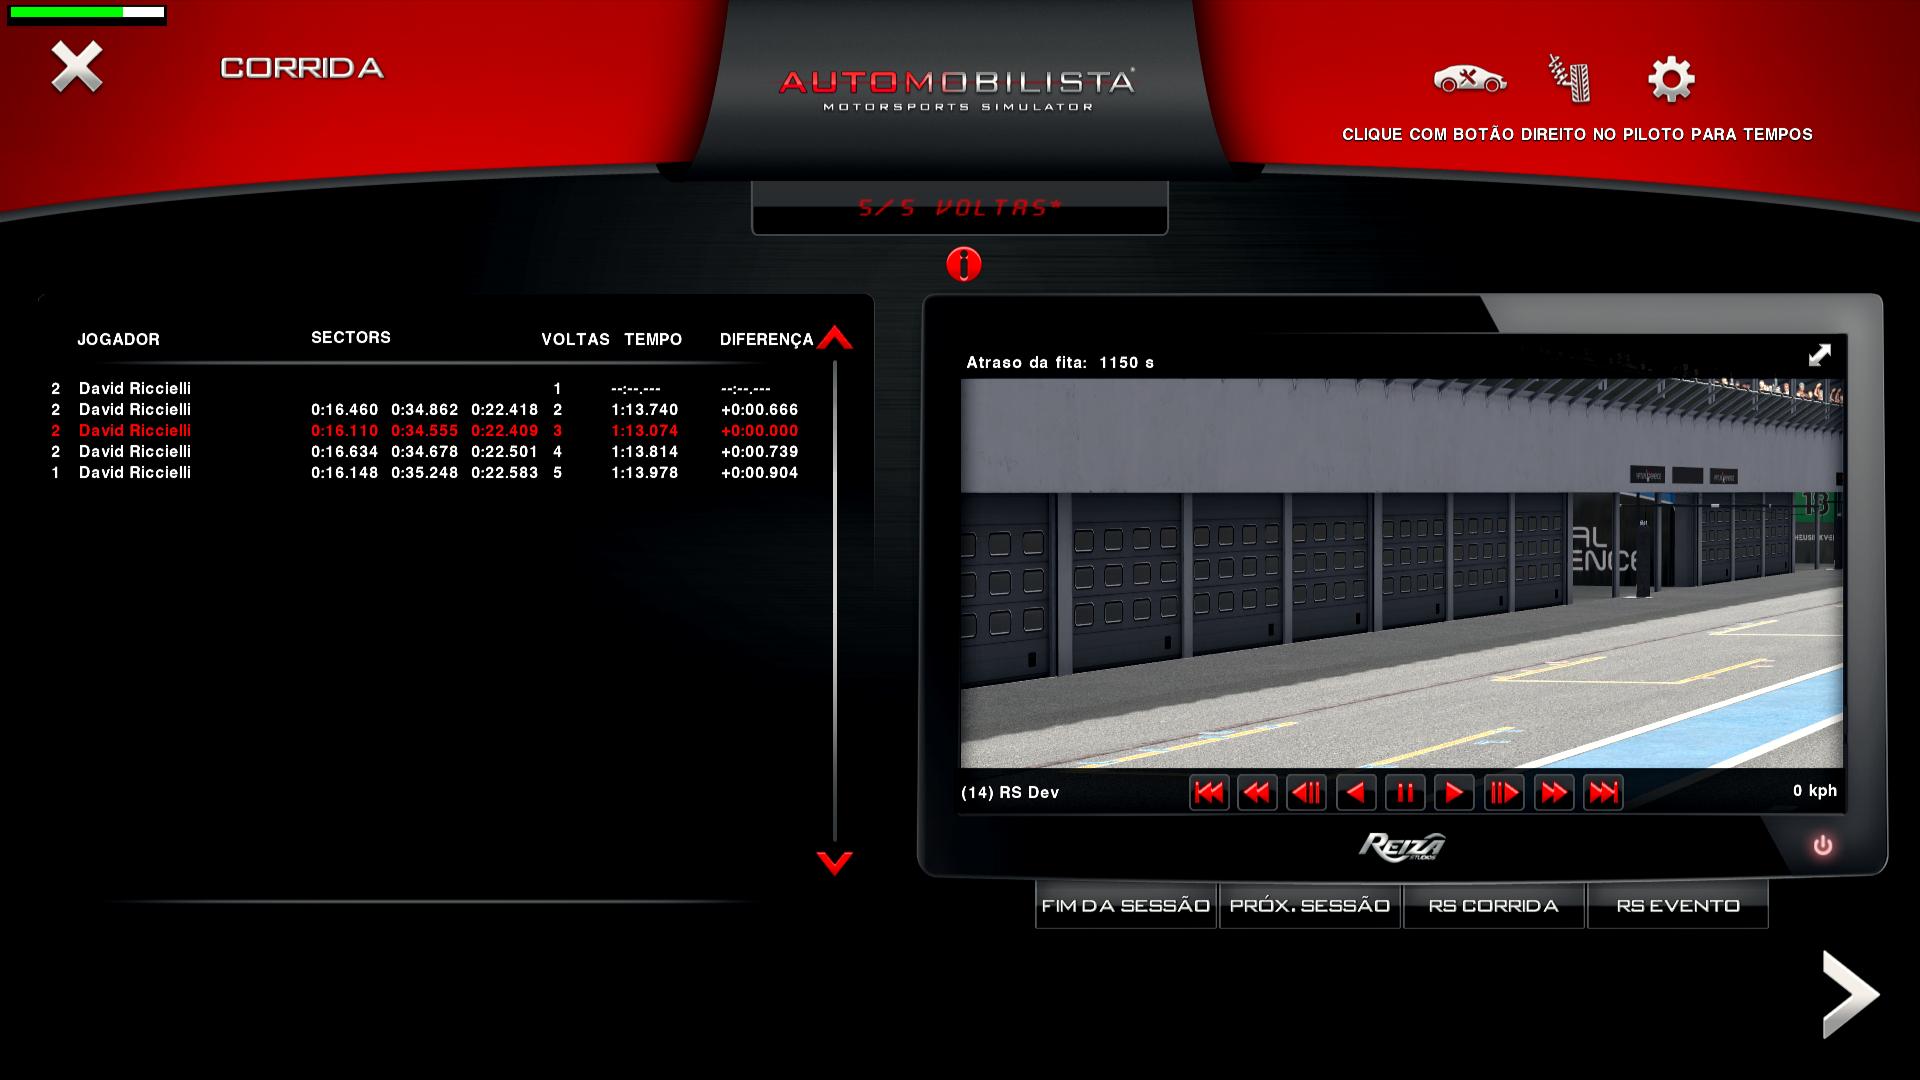Screen dimensions: 1920x1080
Task: Slow rewind the replay
Action: point(1306,793)
